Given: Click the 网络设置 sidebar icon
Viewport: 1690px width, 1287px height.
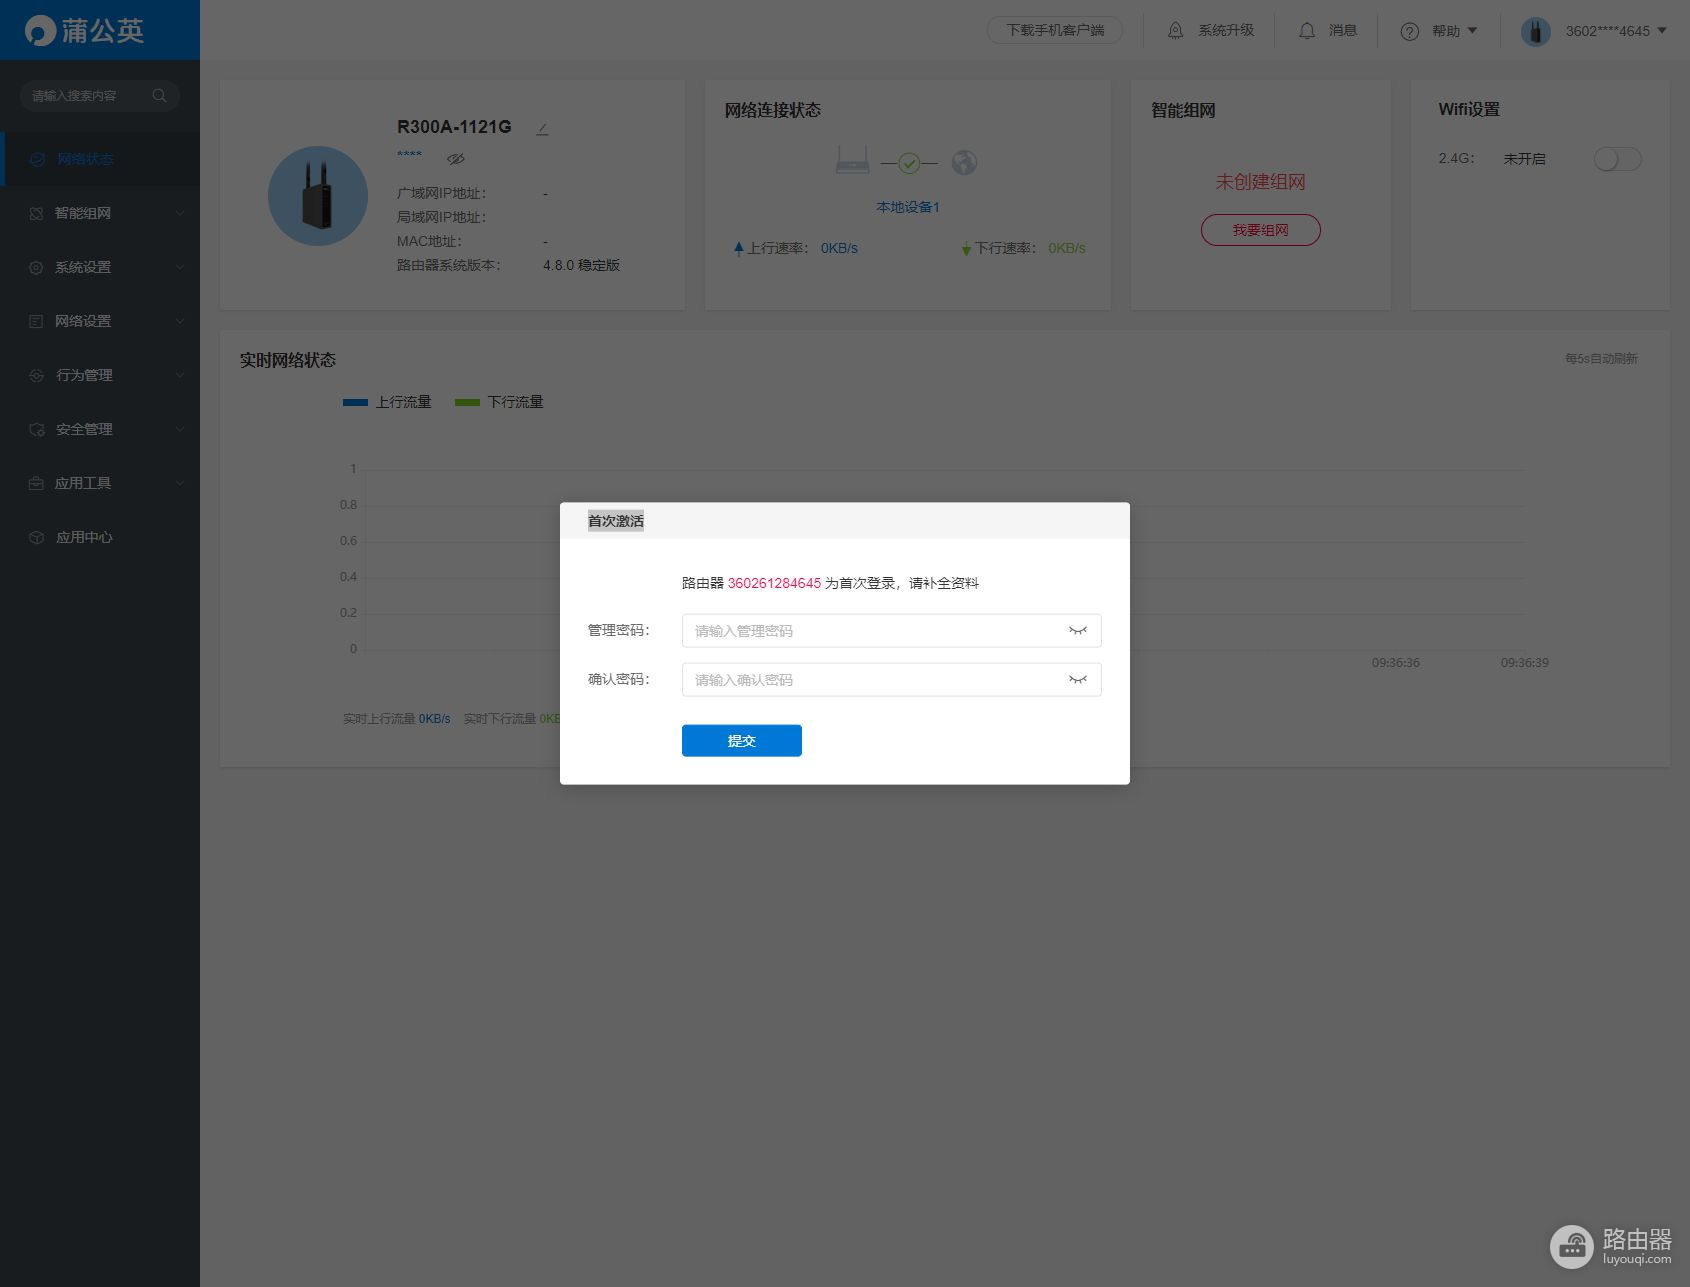Looking at the screenshot, I should (x=36, y=321).
